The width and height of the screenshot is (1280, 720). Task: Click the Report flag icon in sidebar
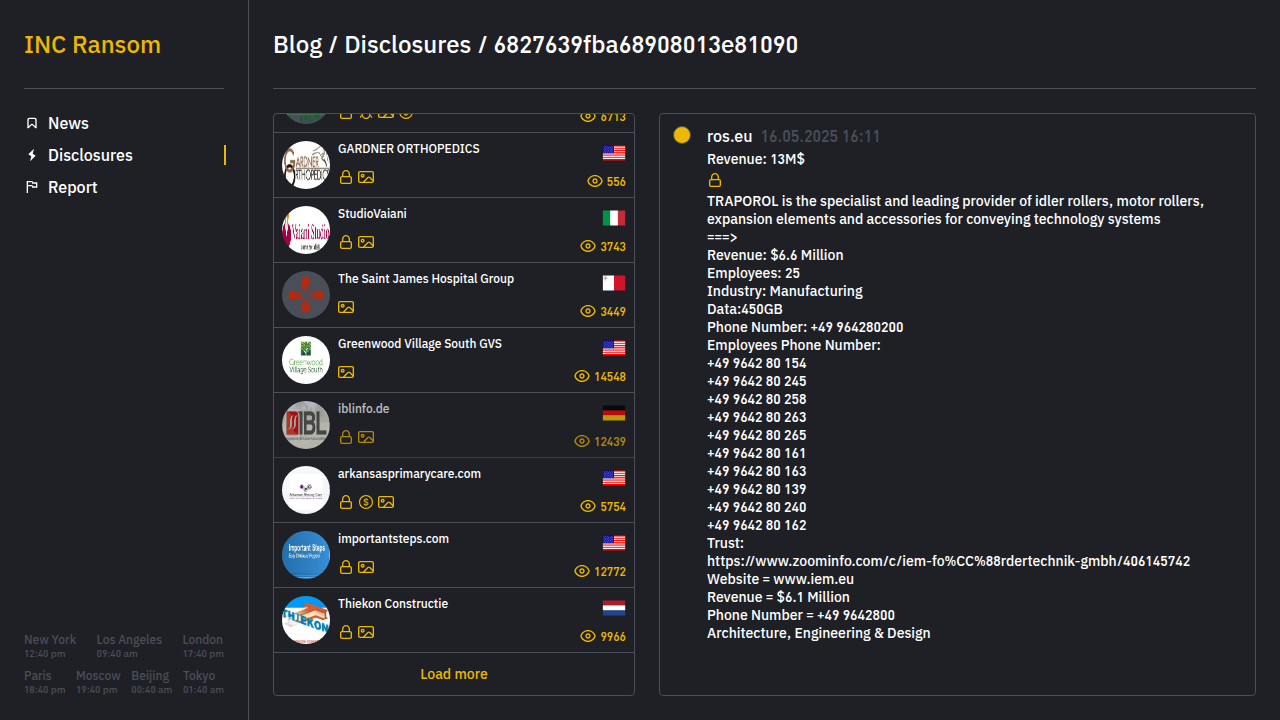32,187
